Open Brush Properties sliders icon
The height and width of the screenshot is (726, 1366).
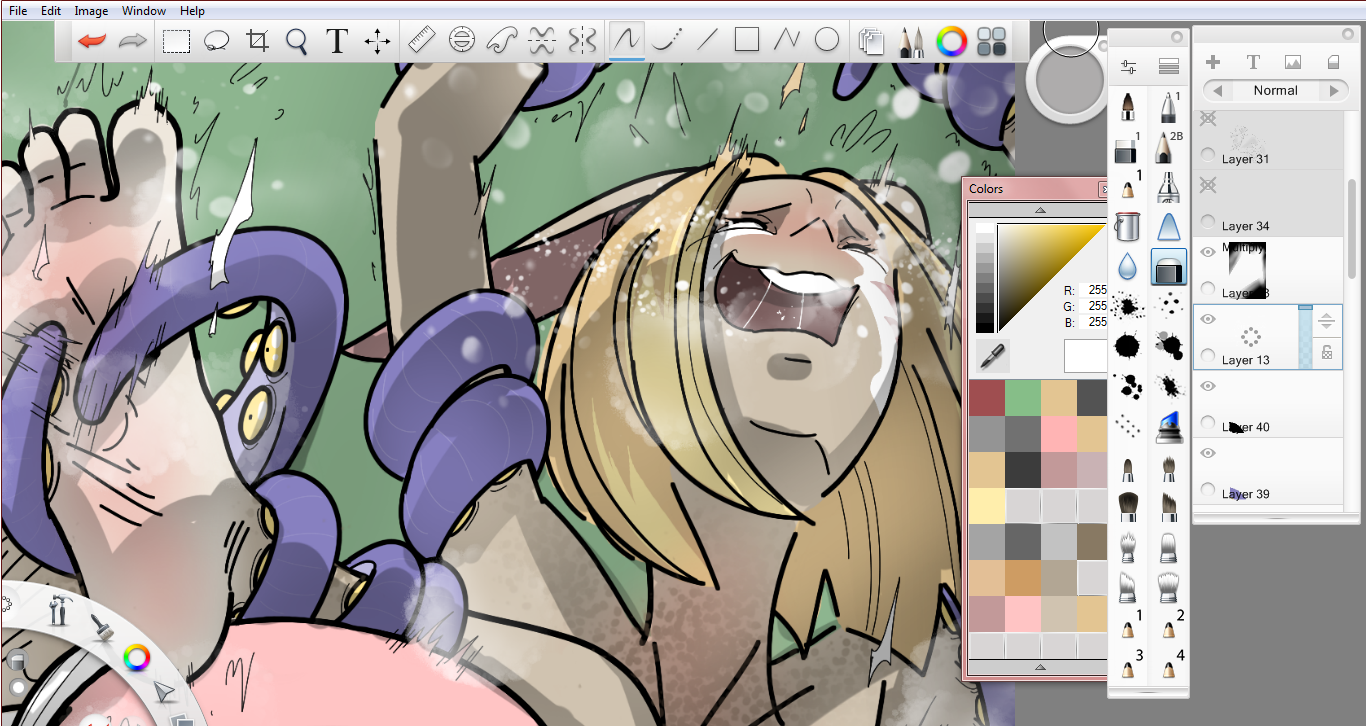pyautogui.click(x=1129, y=67)
